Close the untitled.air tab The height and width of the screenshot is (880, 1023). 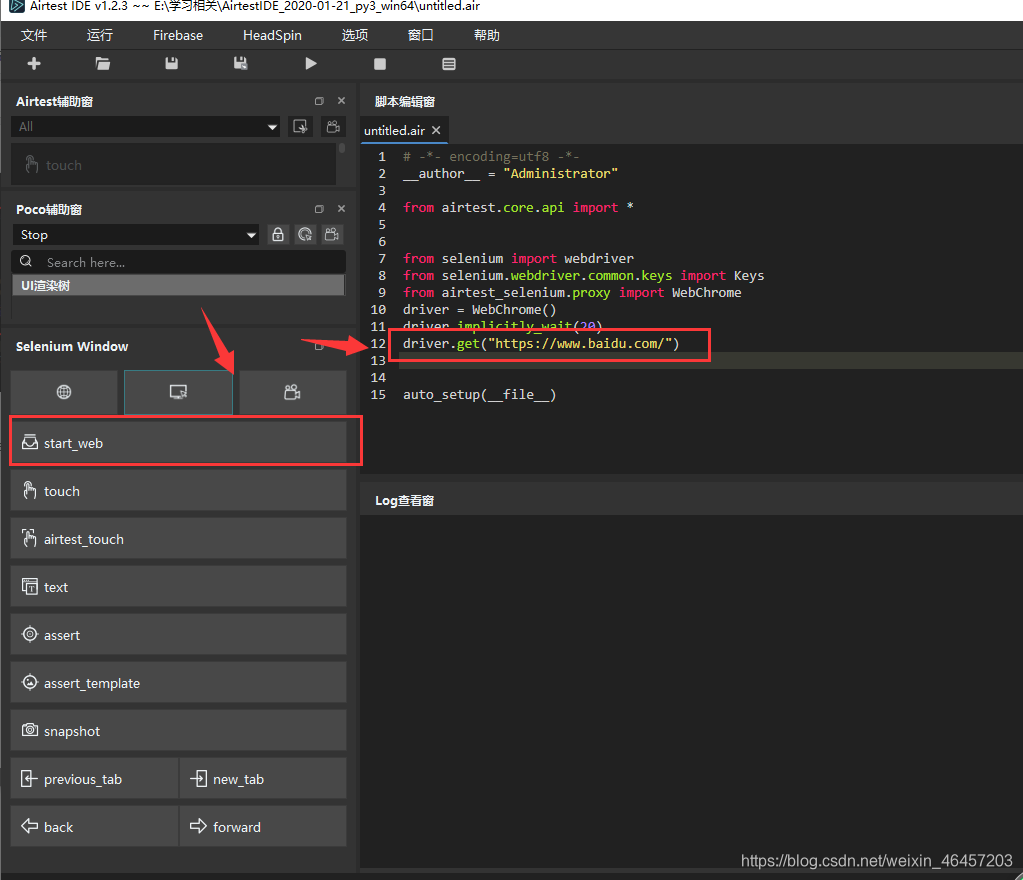tap(436, 130)
